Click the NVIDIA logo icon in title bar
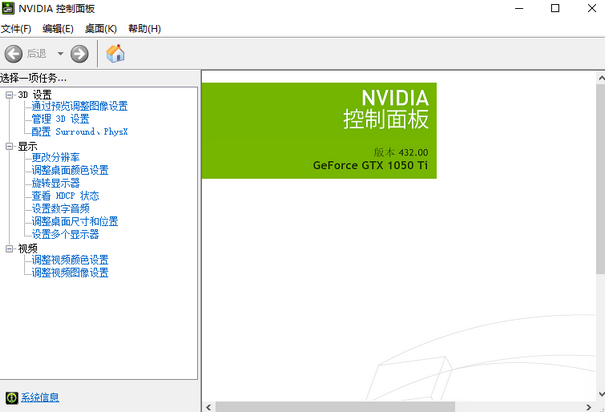The height and width of the screenshot is (412, 605). click(x=9, y=9)
